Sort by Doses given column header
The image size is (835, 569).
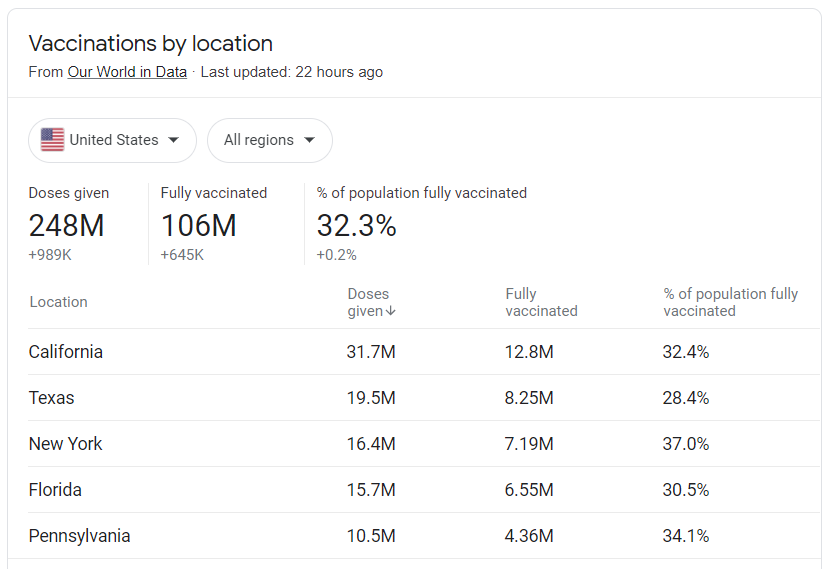pyautogui.click(x=368, y=302)
